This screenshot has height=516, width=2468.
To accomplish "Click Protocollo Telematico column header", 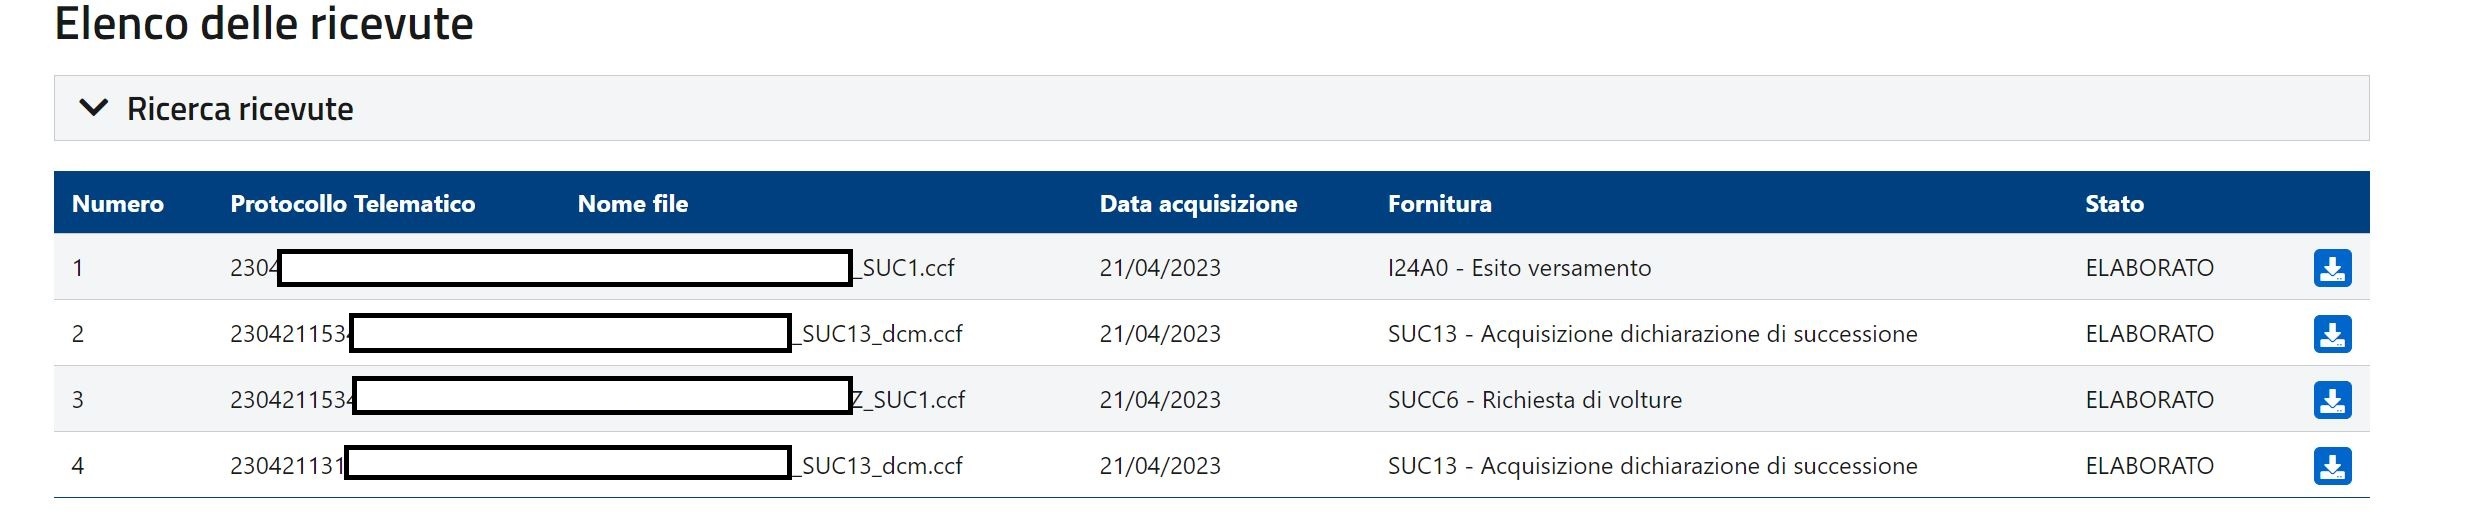I will pos(353,204).
